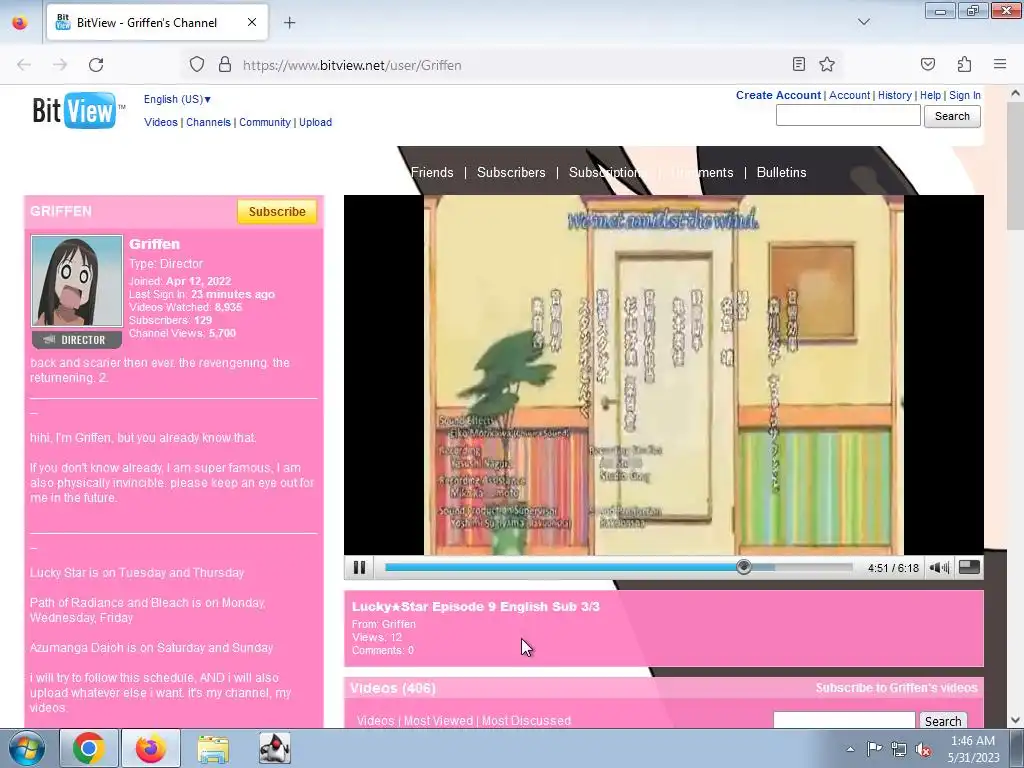Click the yellow Subscribe button
This screenshot has height=768, width=1024.
277,212
